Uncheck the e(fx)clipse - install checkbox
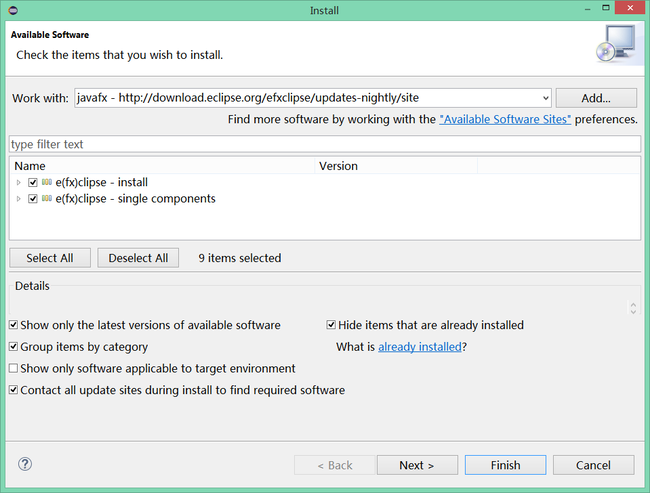 (x=33, y=182)
